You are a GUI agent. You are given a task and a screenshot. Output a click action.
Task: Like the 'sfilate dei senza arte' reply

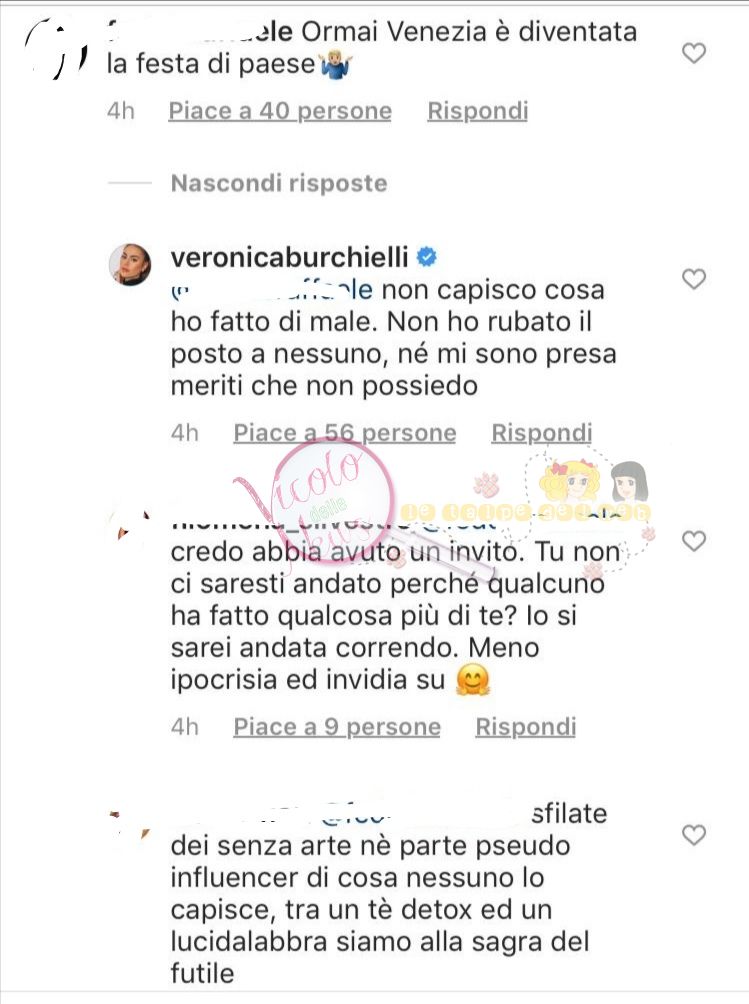[x=694, y=835]
